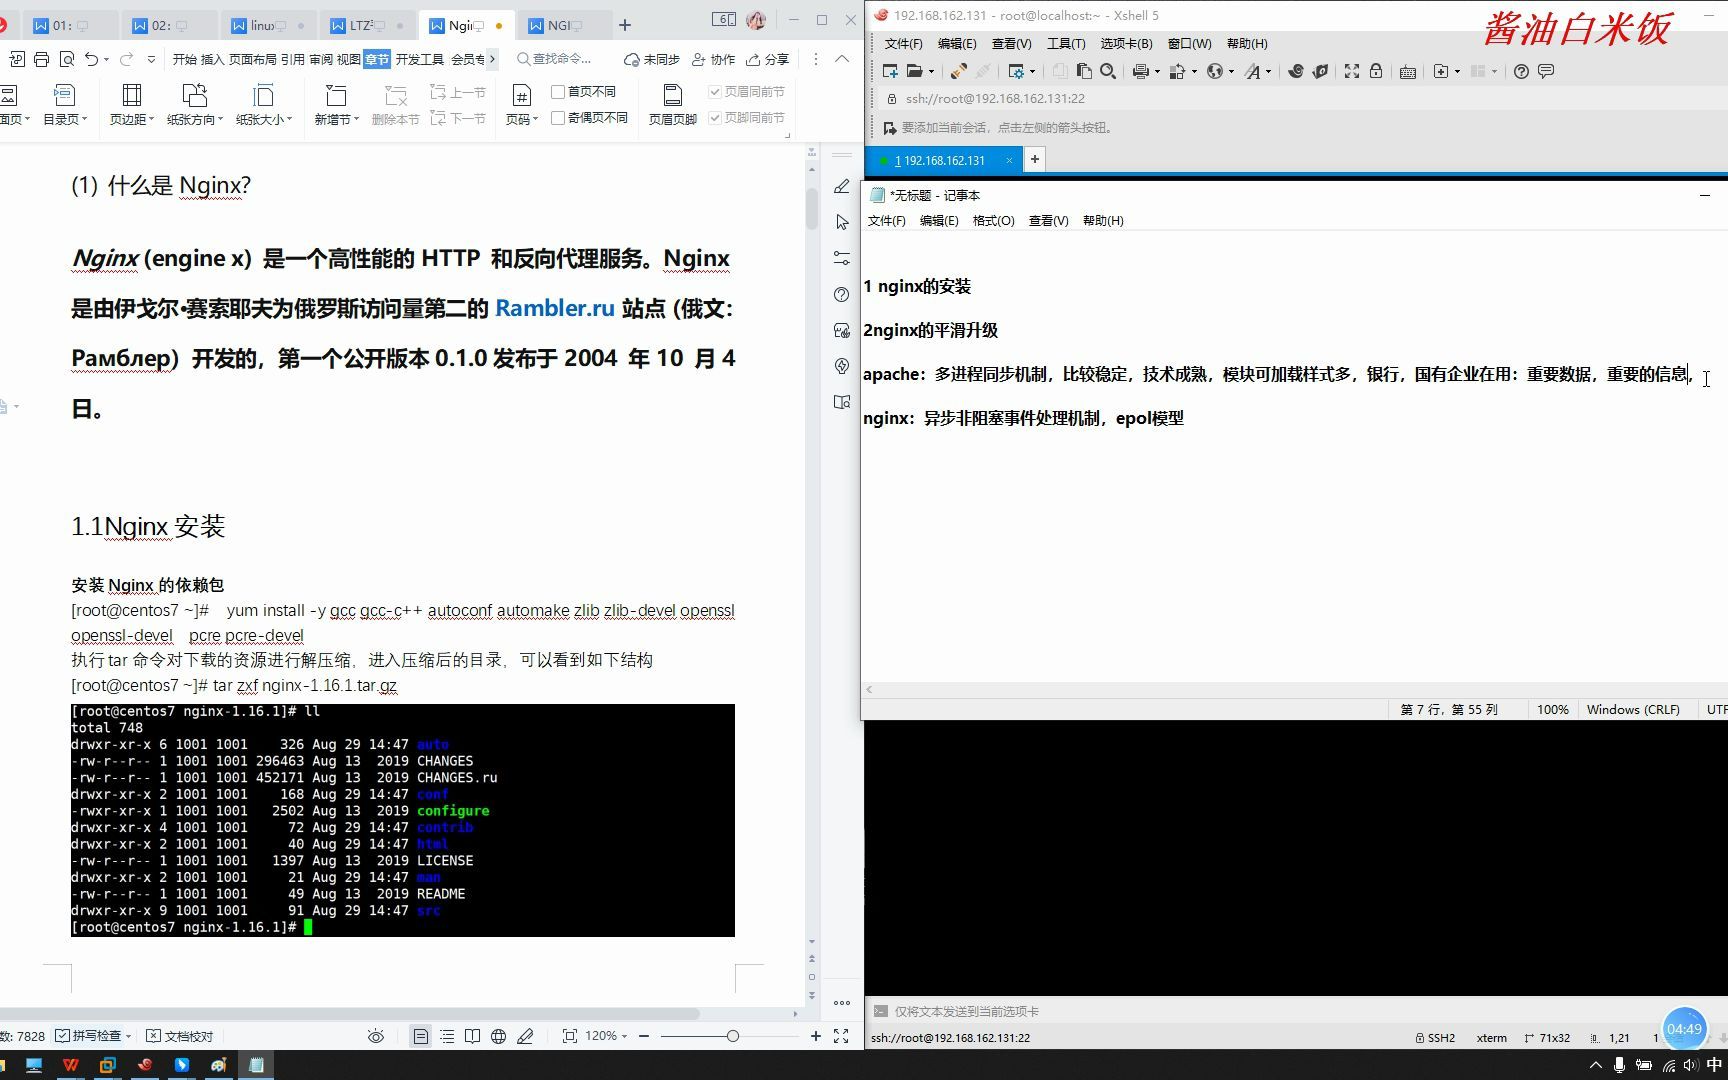
Task: Click the 分享 share button
Action: coord(768,59)
